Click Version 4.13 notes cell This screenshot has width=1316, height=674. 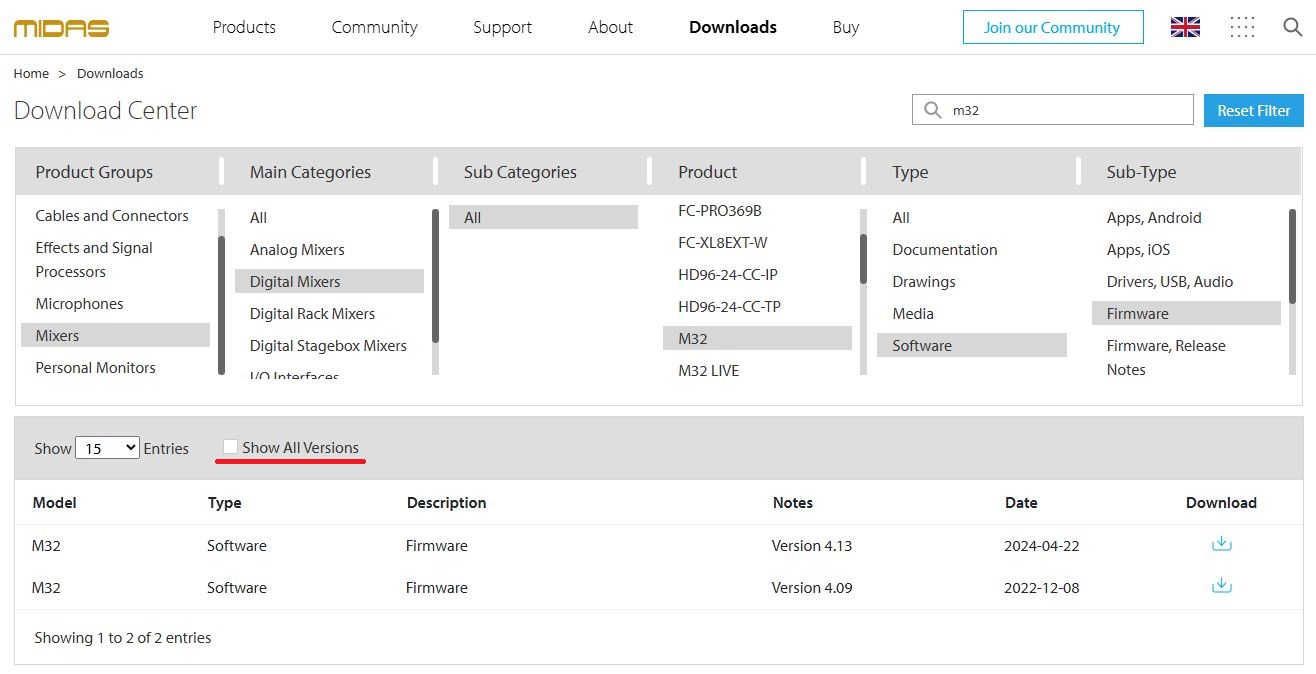tap(811, 546)
